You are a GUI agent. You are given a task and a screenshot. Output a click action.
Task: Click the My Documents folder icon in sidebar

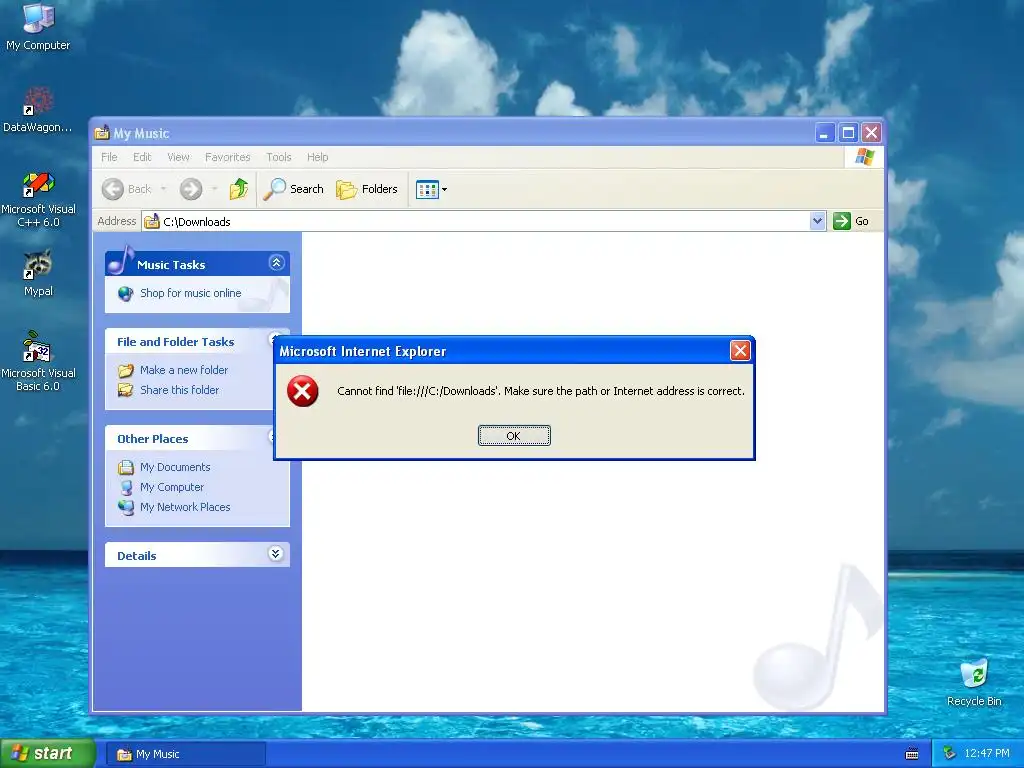(x=125, y=468)
